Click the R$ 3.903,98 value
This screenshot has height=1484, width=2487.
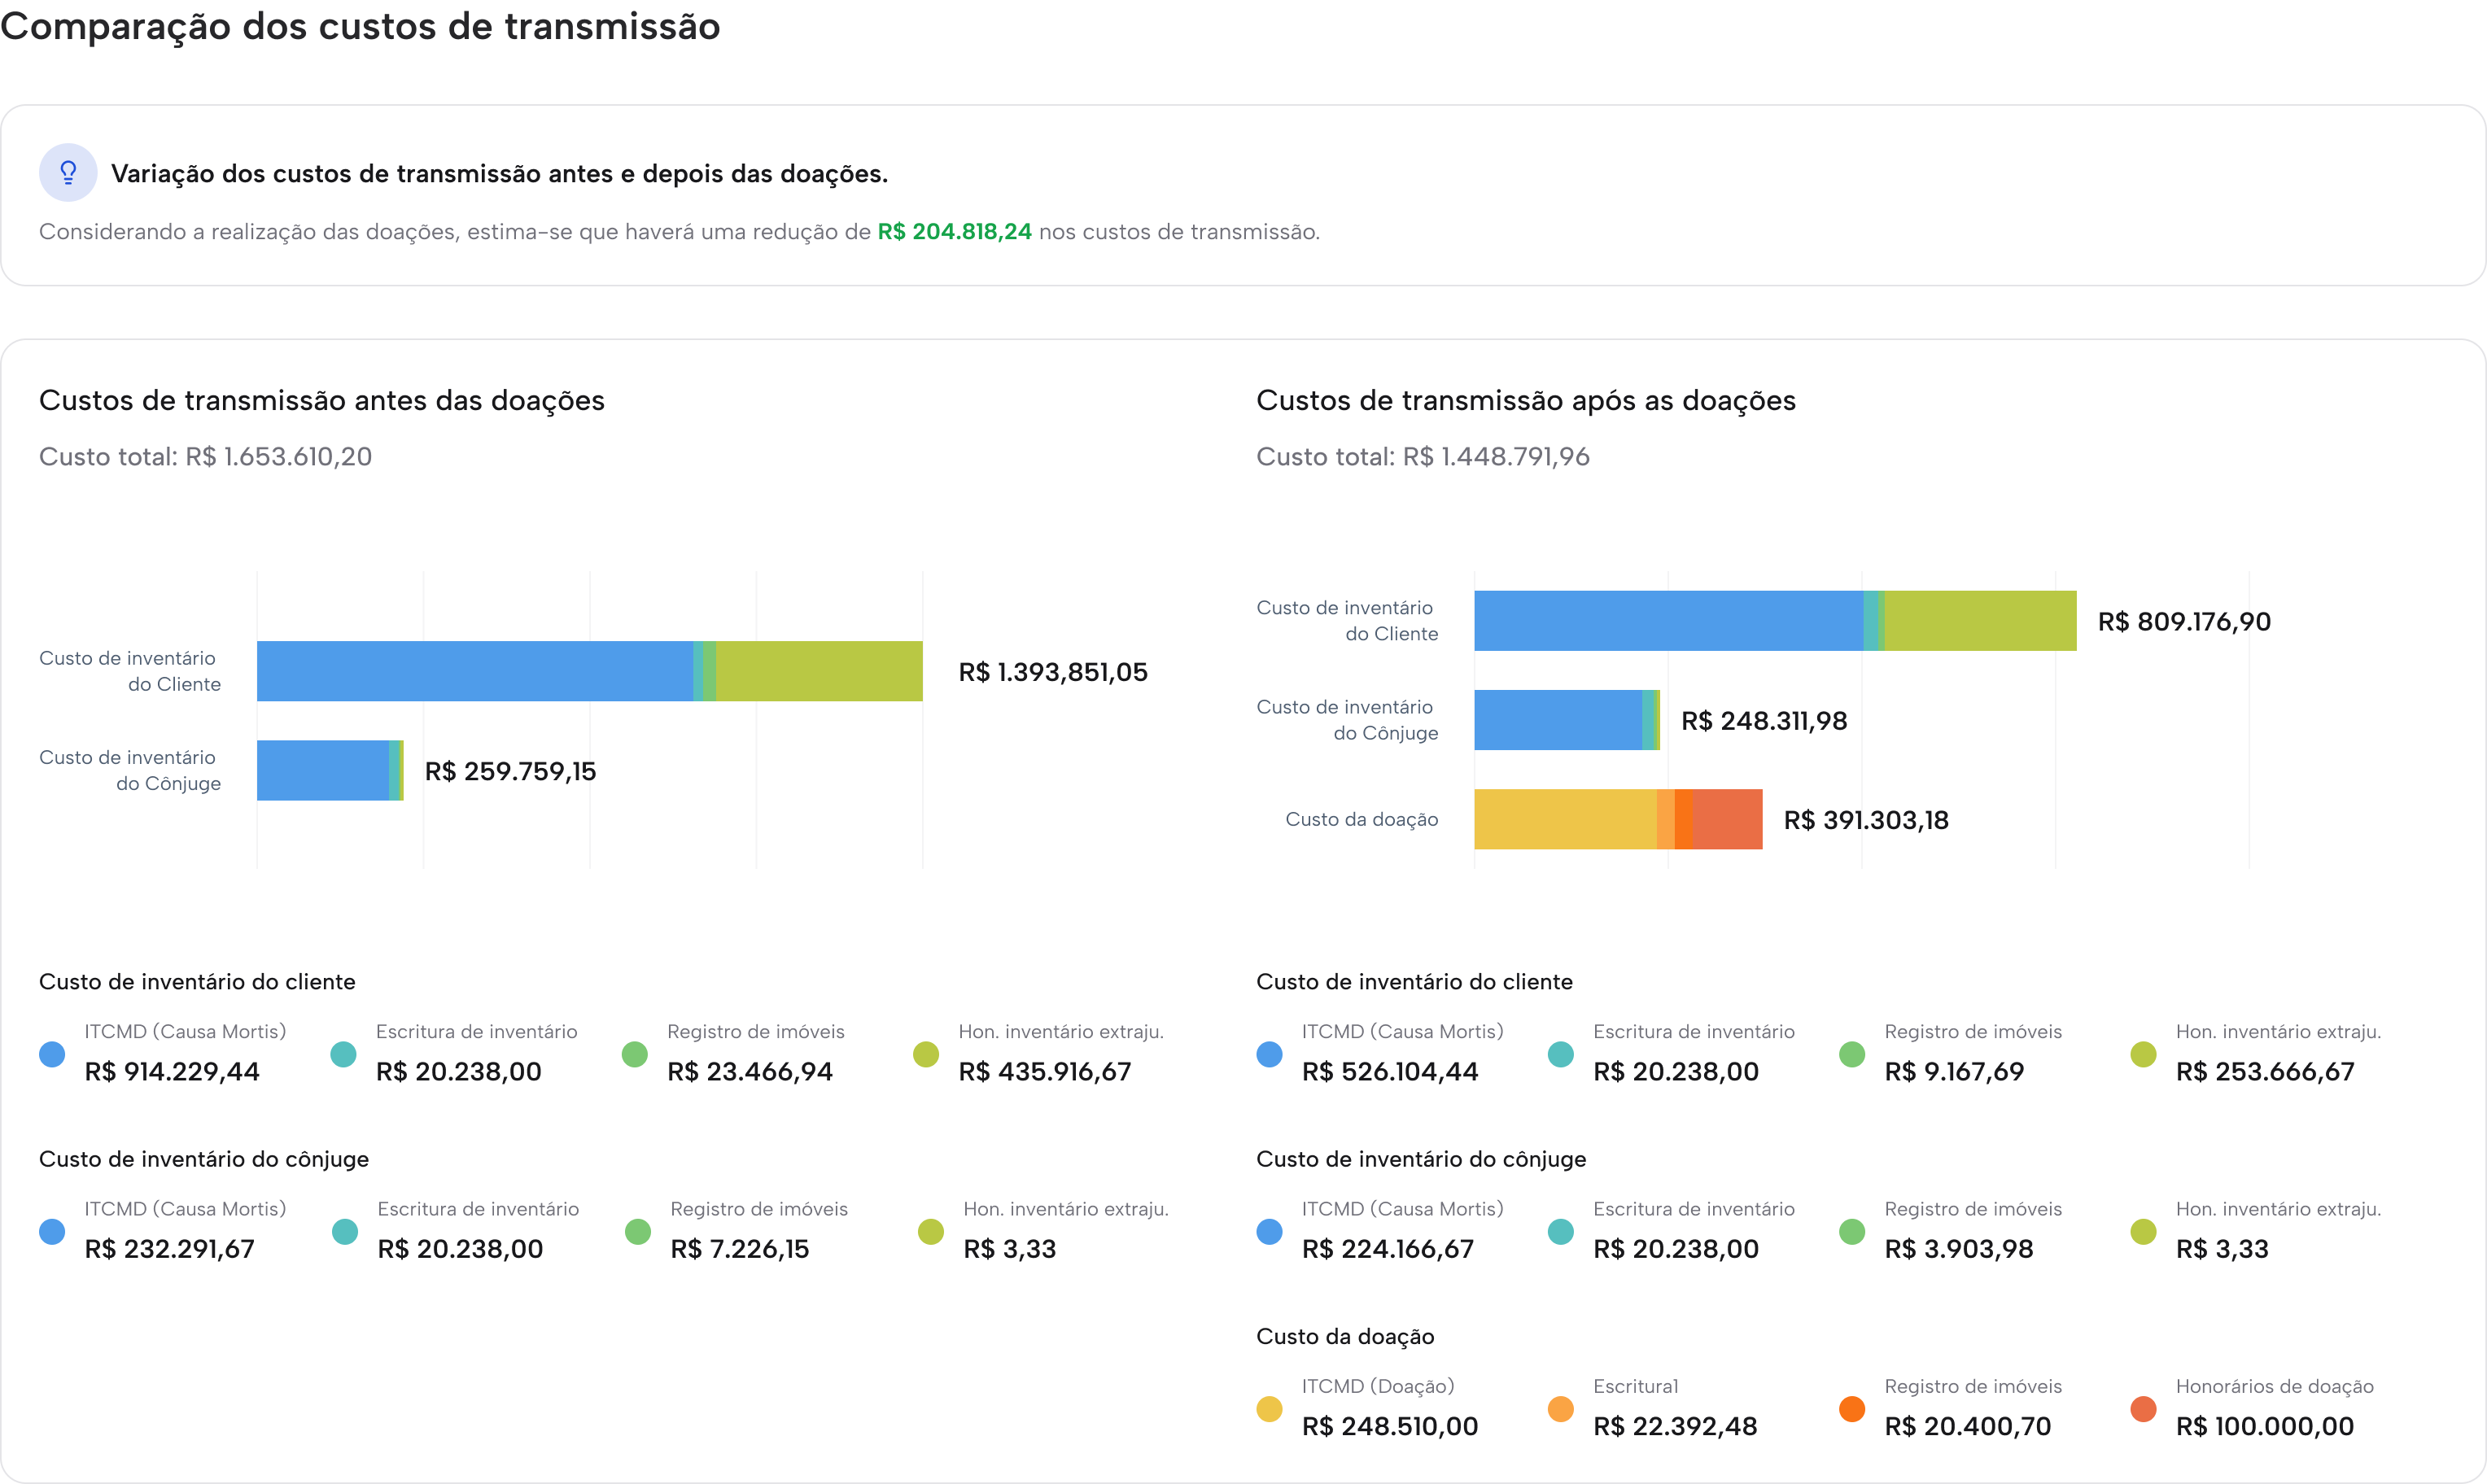[1959, 1249]
